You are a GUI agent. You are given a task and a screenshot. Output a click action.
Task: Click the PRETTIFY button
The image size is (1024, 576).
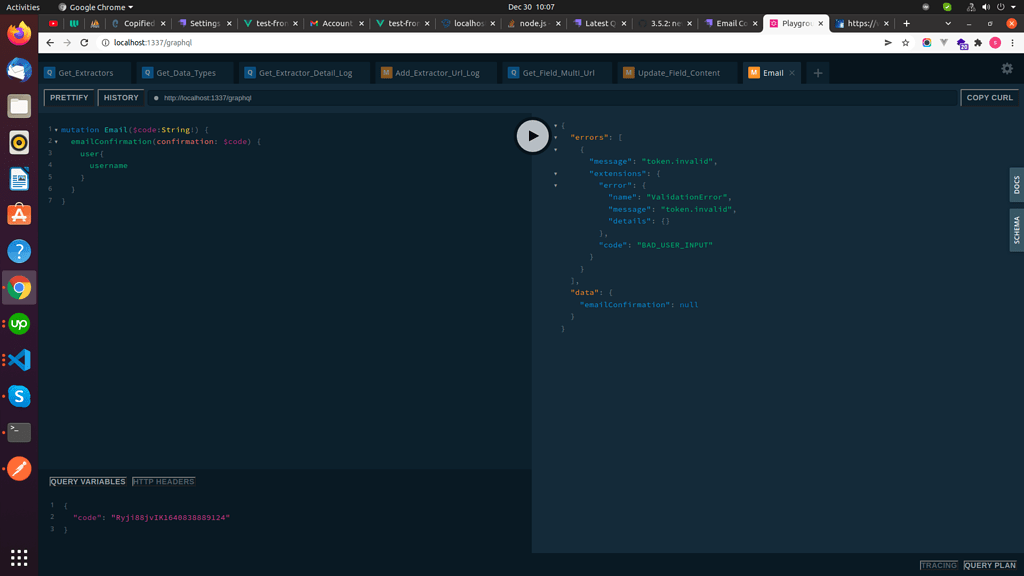click(x=69, y=97)
